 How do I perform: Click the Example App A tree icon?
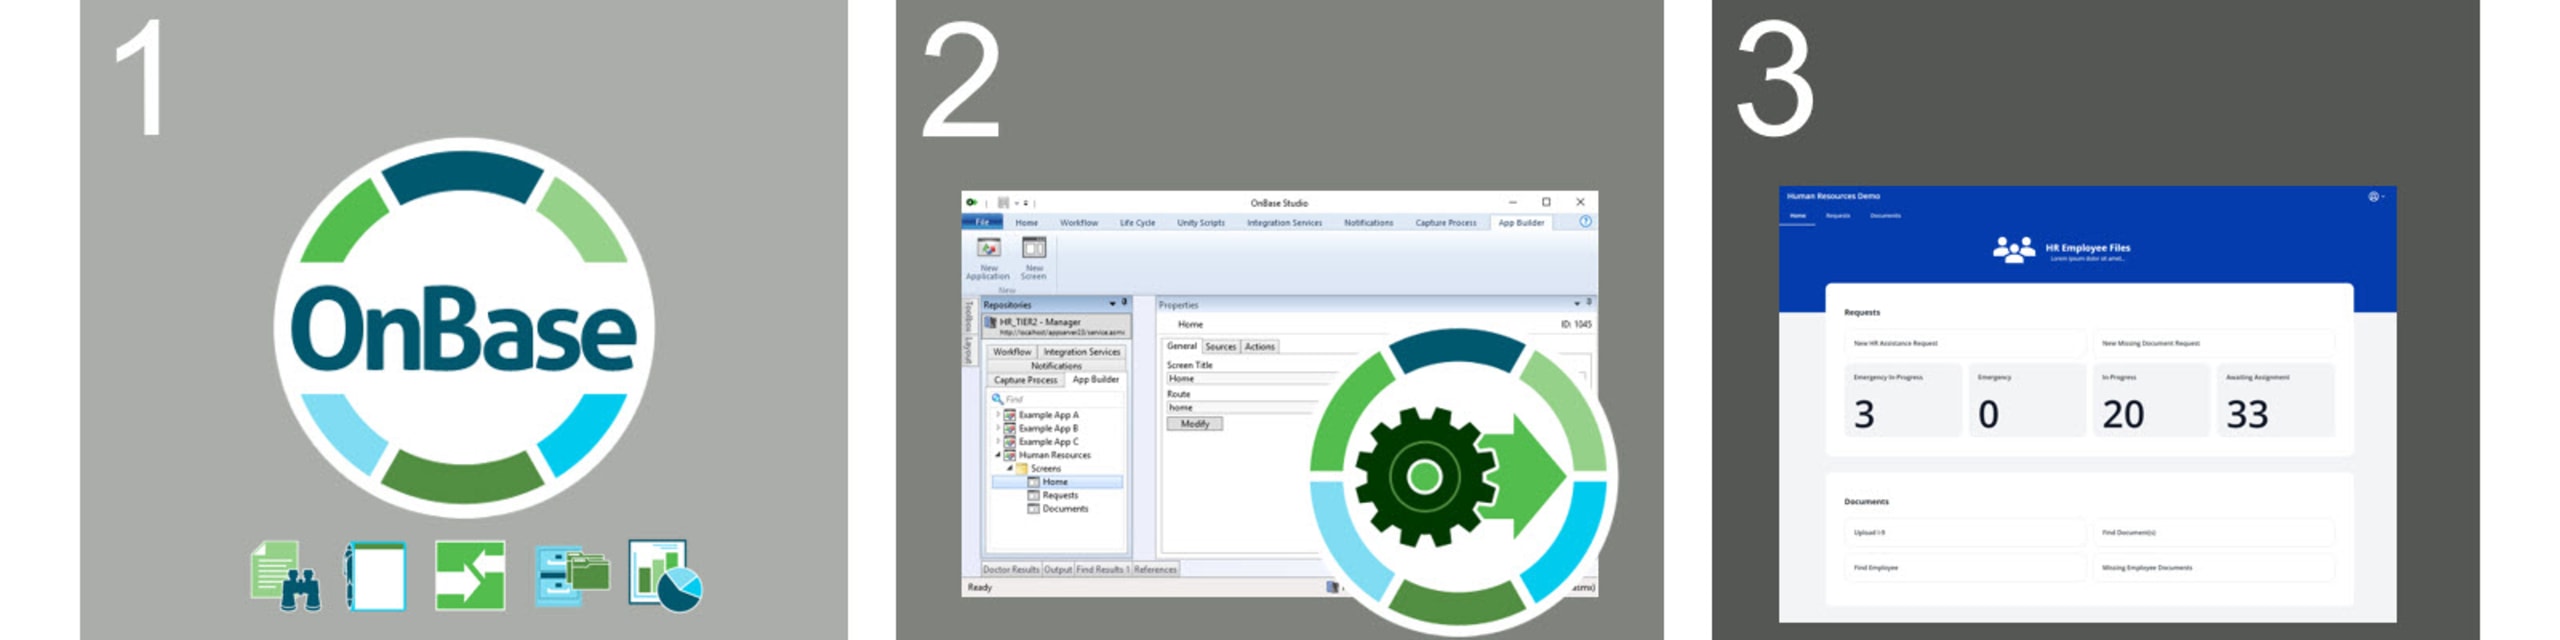[x=1010, y=414]
